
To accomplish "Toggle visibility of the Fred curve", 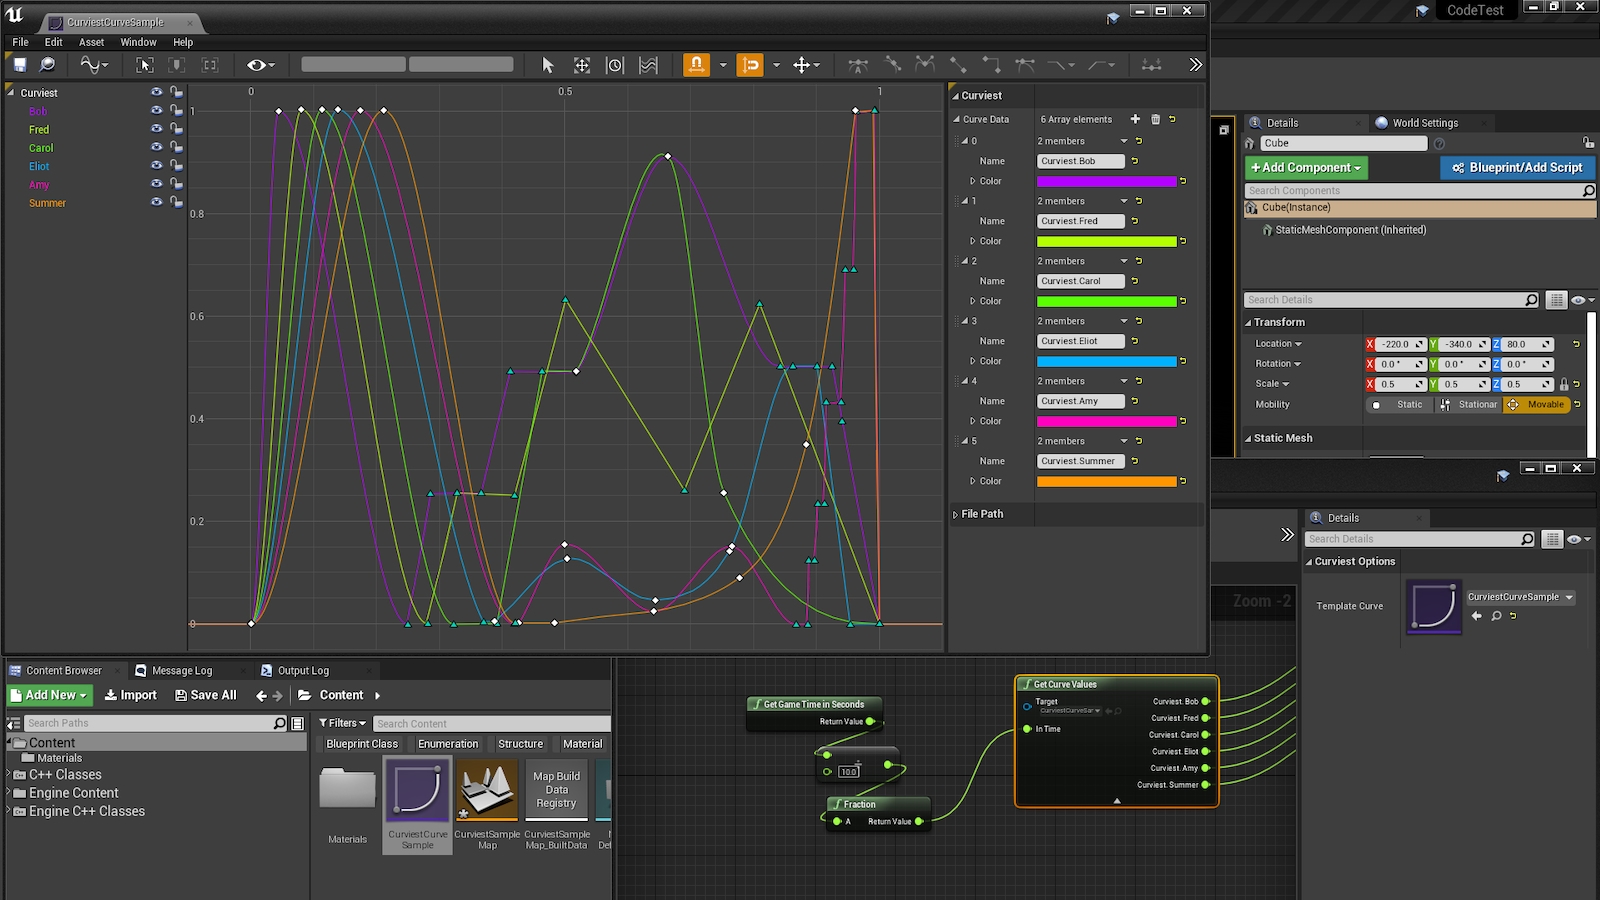I will (x=156, y=128).
